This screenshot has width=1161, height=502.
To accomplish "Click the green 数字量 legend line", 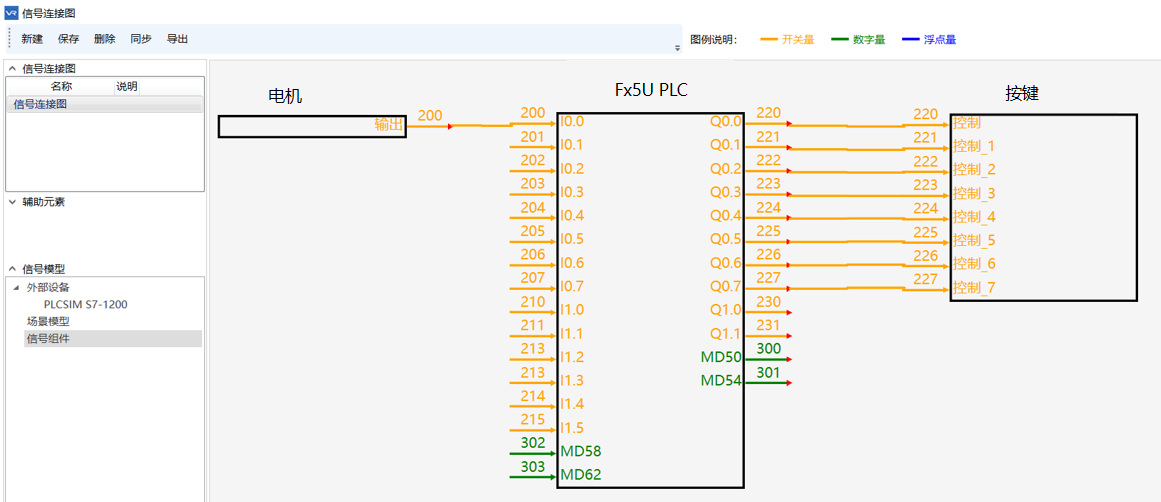I will coord(840,40).
